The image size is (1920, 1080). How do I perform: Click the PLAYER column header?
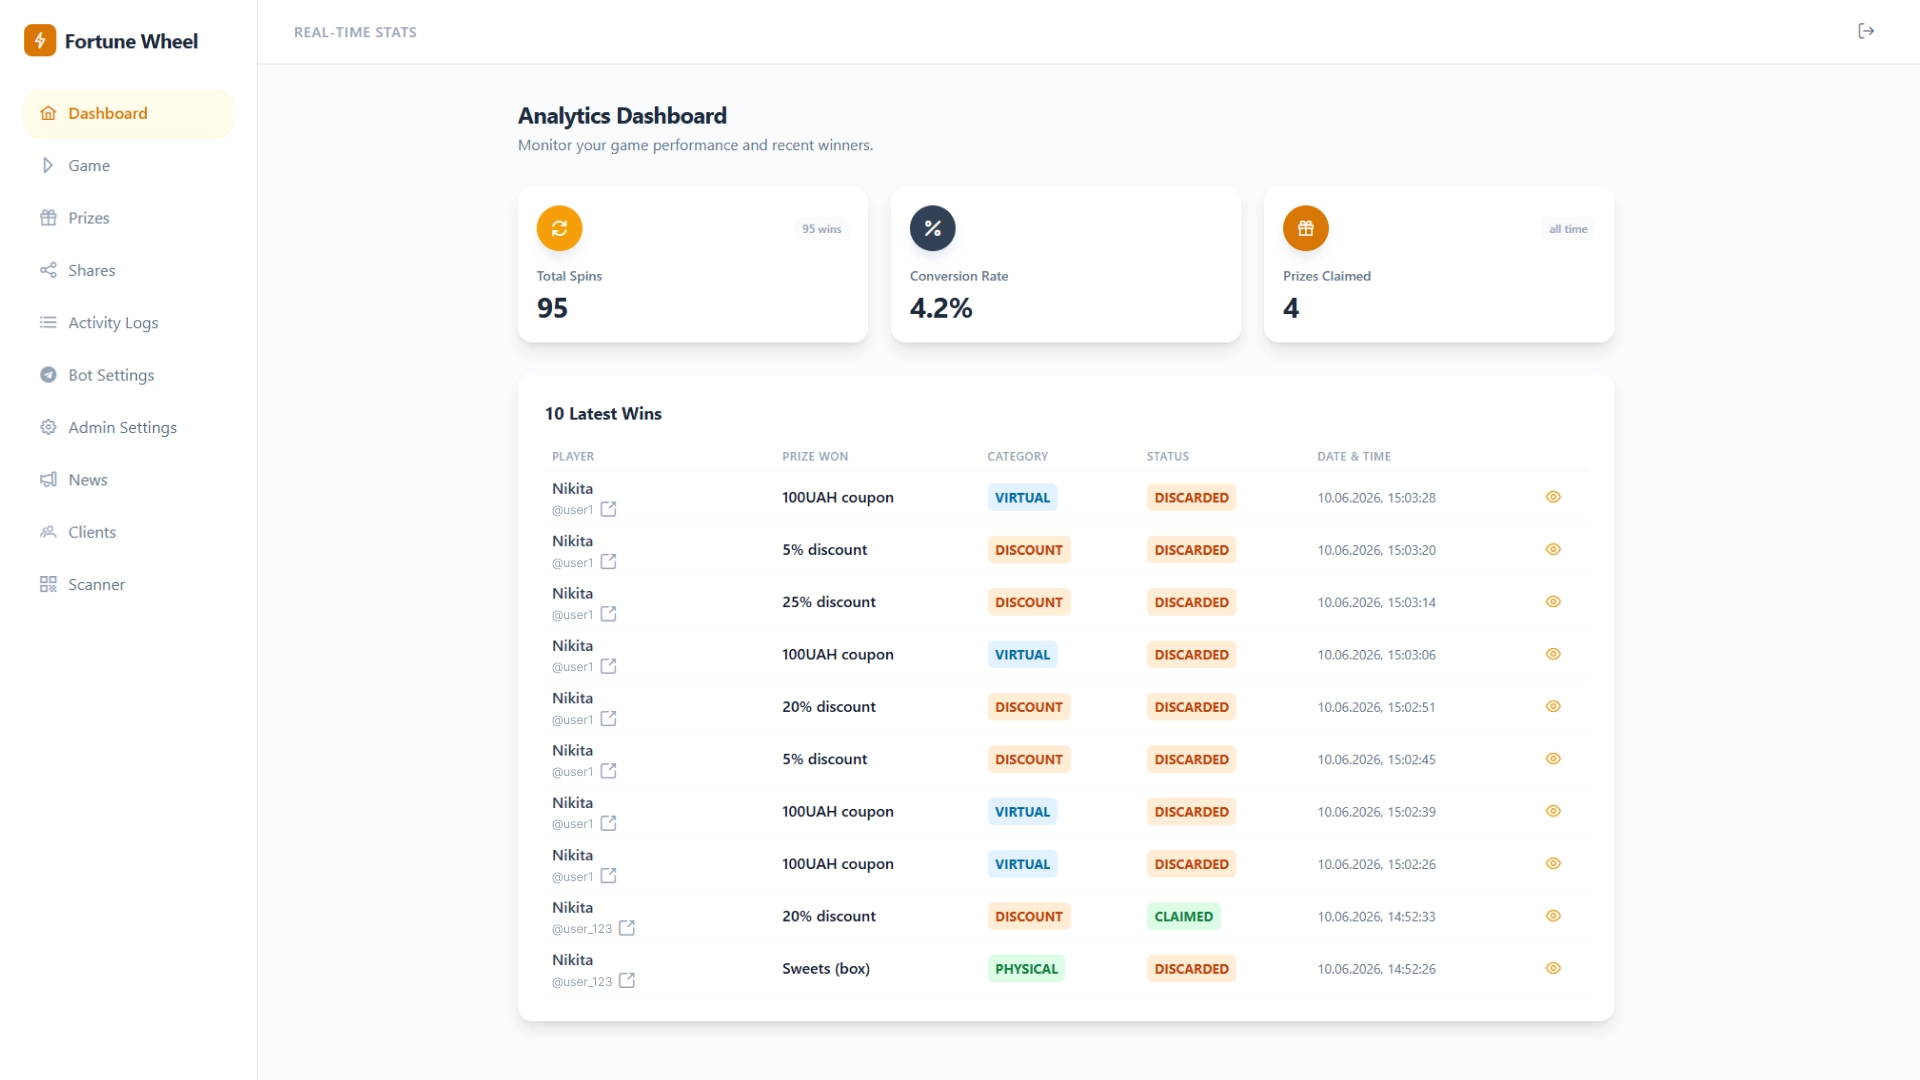pos(572,456)
